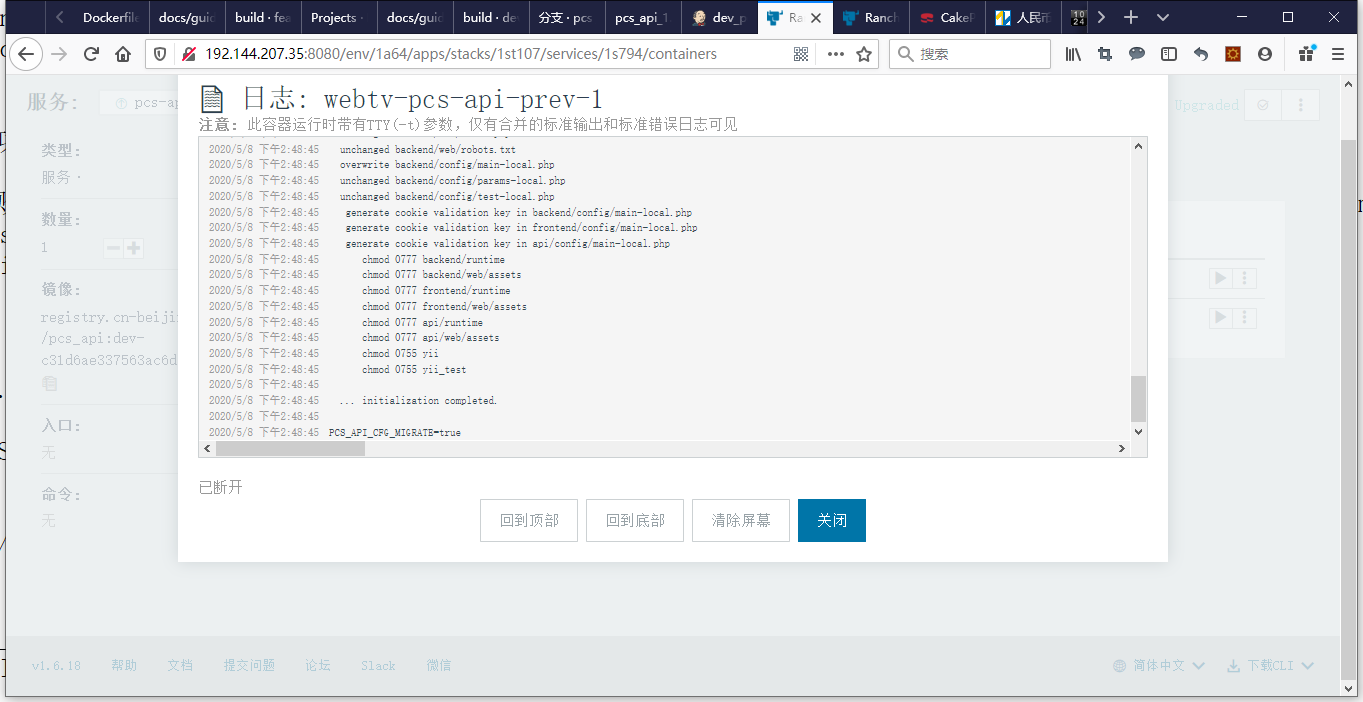Open the chat bubble extension

1137,54
